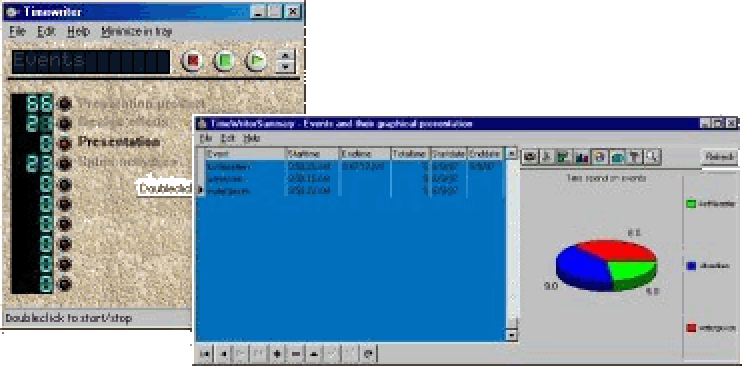Click the grid scrollbar down arrow
This screenshot has height=372, width=748.
512,336
